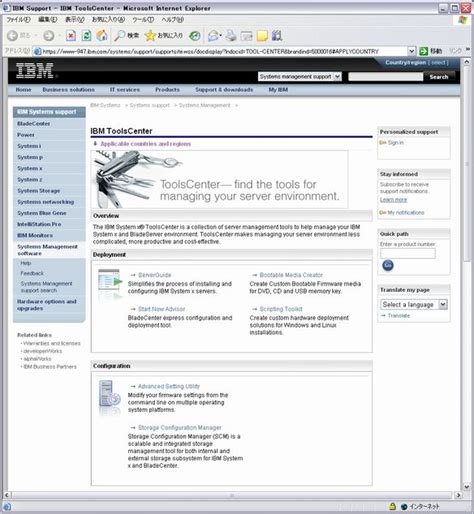Open the address bar history dropdown arrow
Viewport: 474px width, 514px height.
click(x=411, y=51)
